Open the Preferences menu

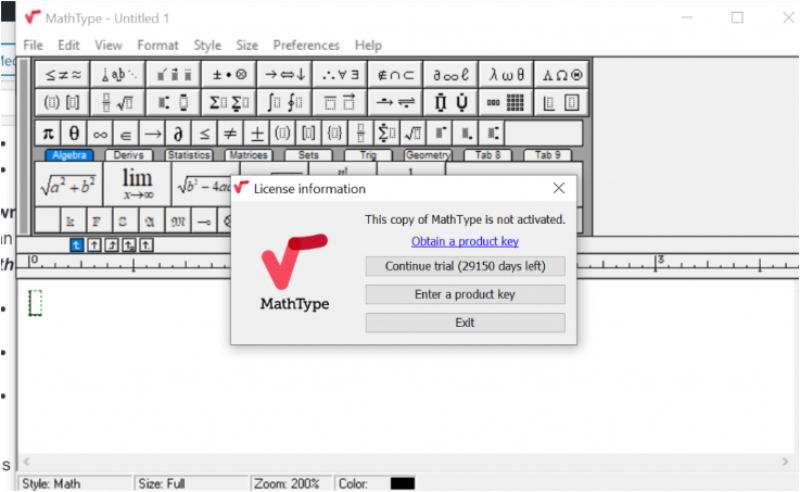pyautogui.click(x=306, y=45)
